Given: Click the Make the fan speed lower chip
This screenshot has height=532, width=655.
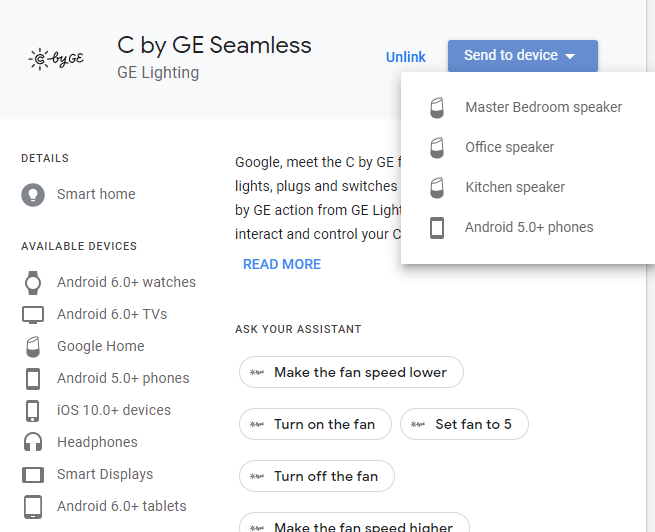Looking at the screenshot, I should [351, 372].
